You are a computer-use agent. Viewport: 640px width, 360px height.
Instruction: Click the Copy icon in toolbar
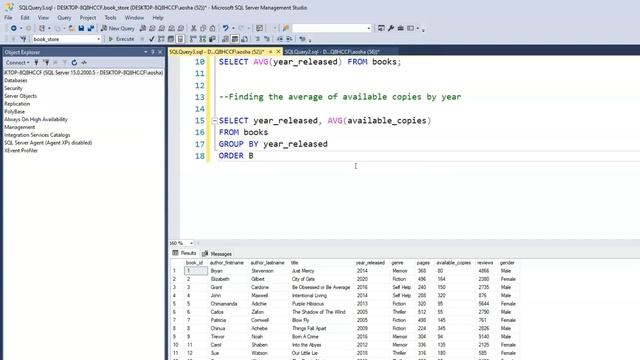(203, 28)
